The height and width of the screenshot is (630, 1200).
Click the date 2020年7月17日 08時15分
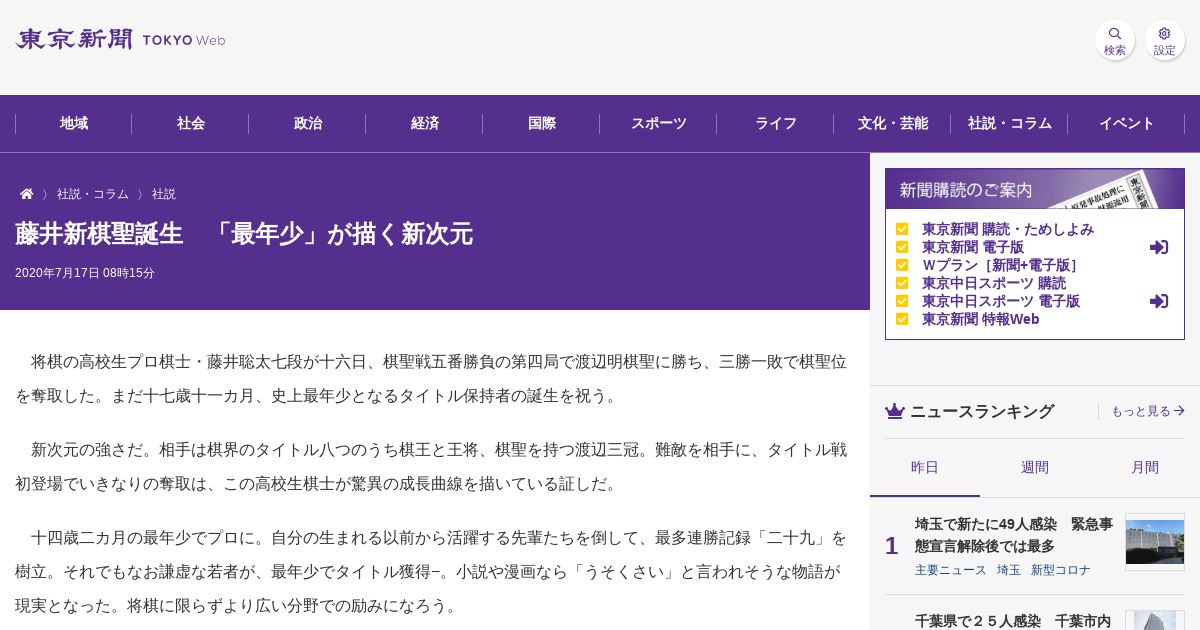coord(85,273)
